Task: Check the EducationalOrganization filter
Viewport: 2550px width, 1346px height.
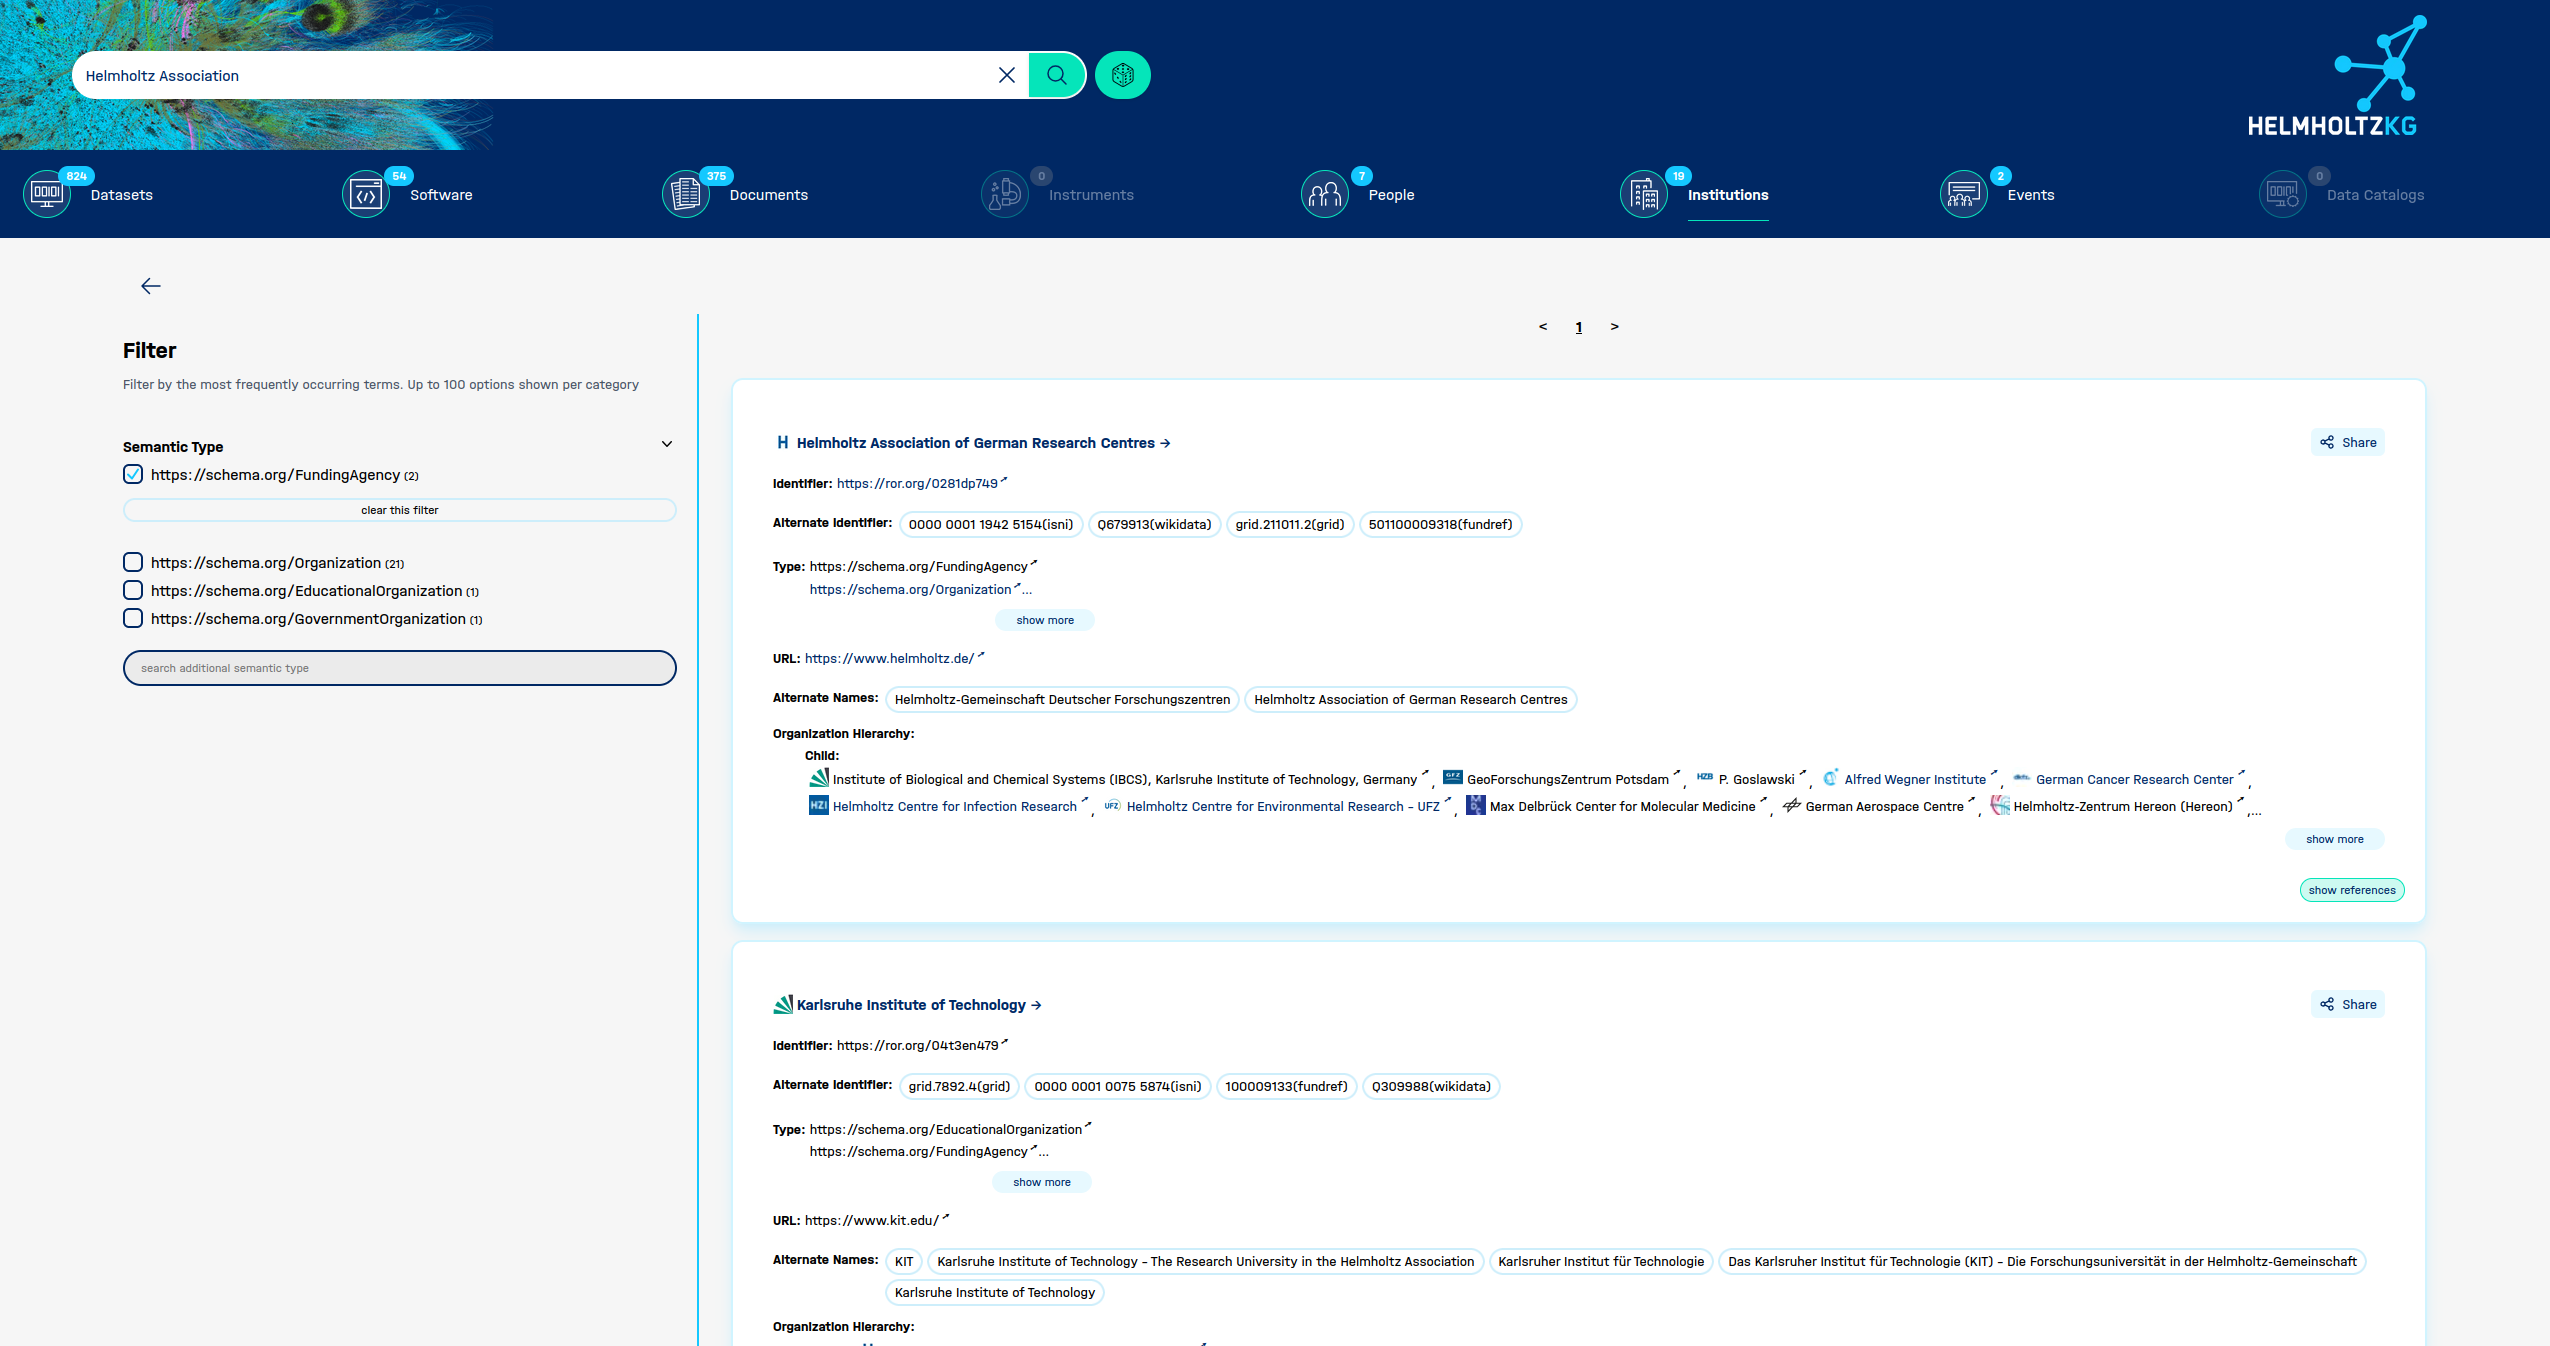Action: pos(133,590)
